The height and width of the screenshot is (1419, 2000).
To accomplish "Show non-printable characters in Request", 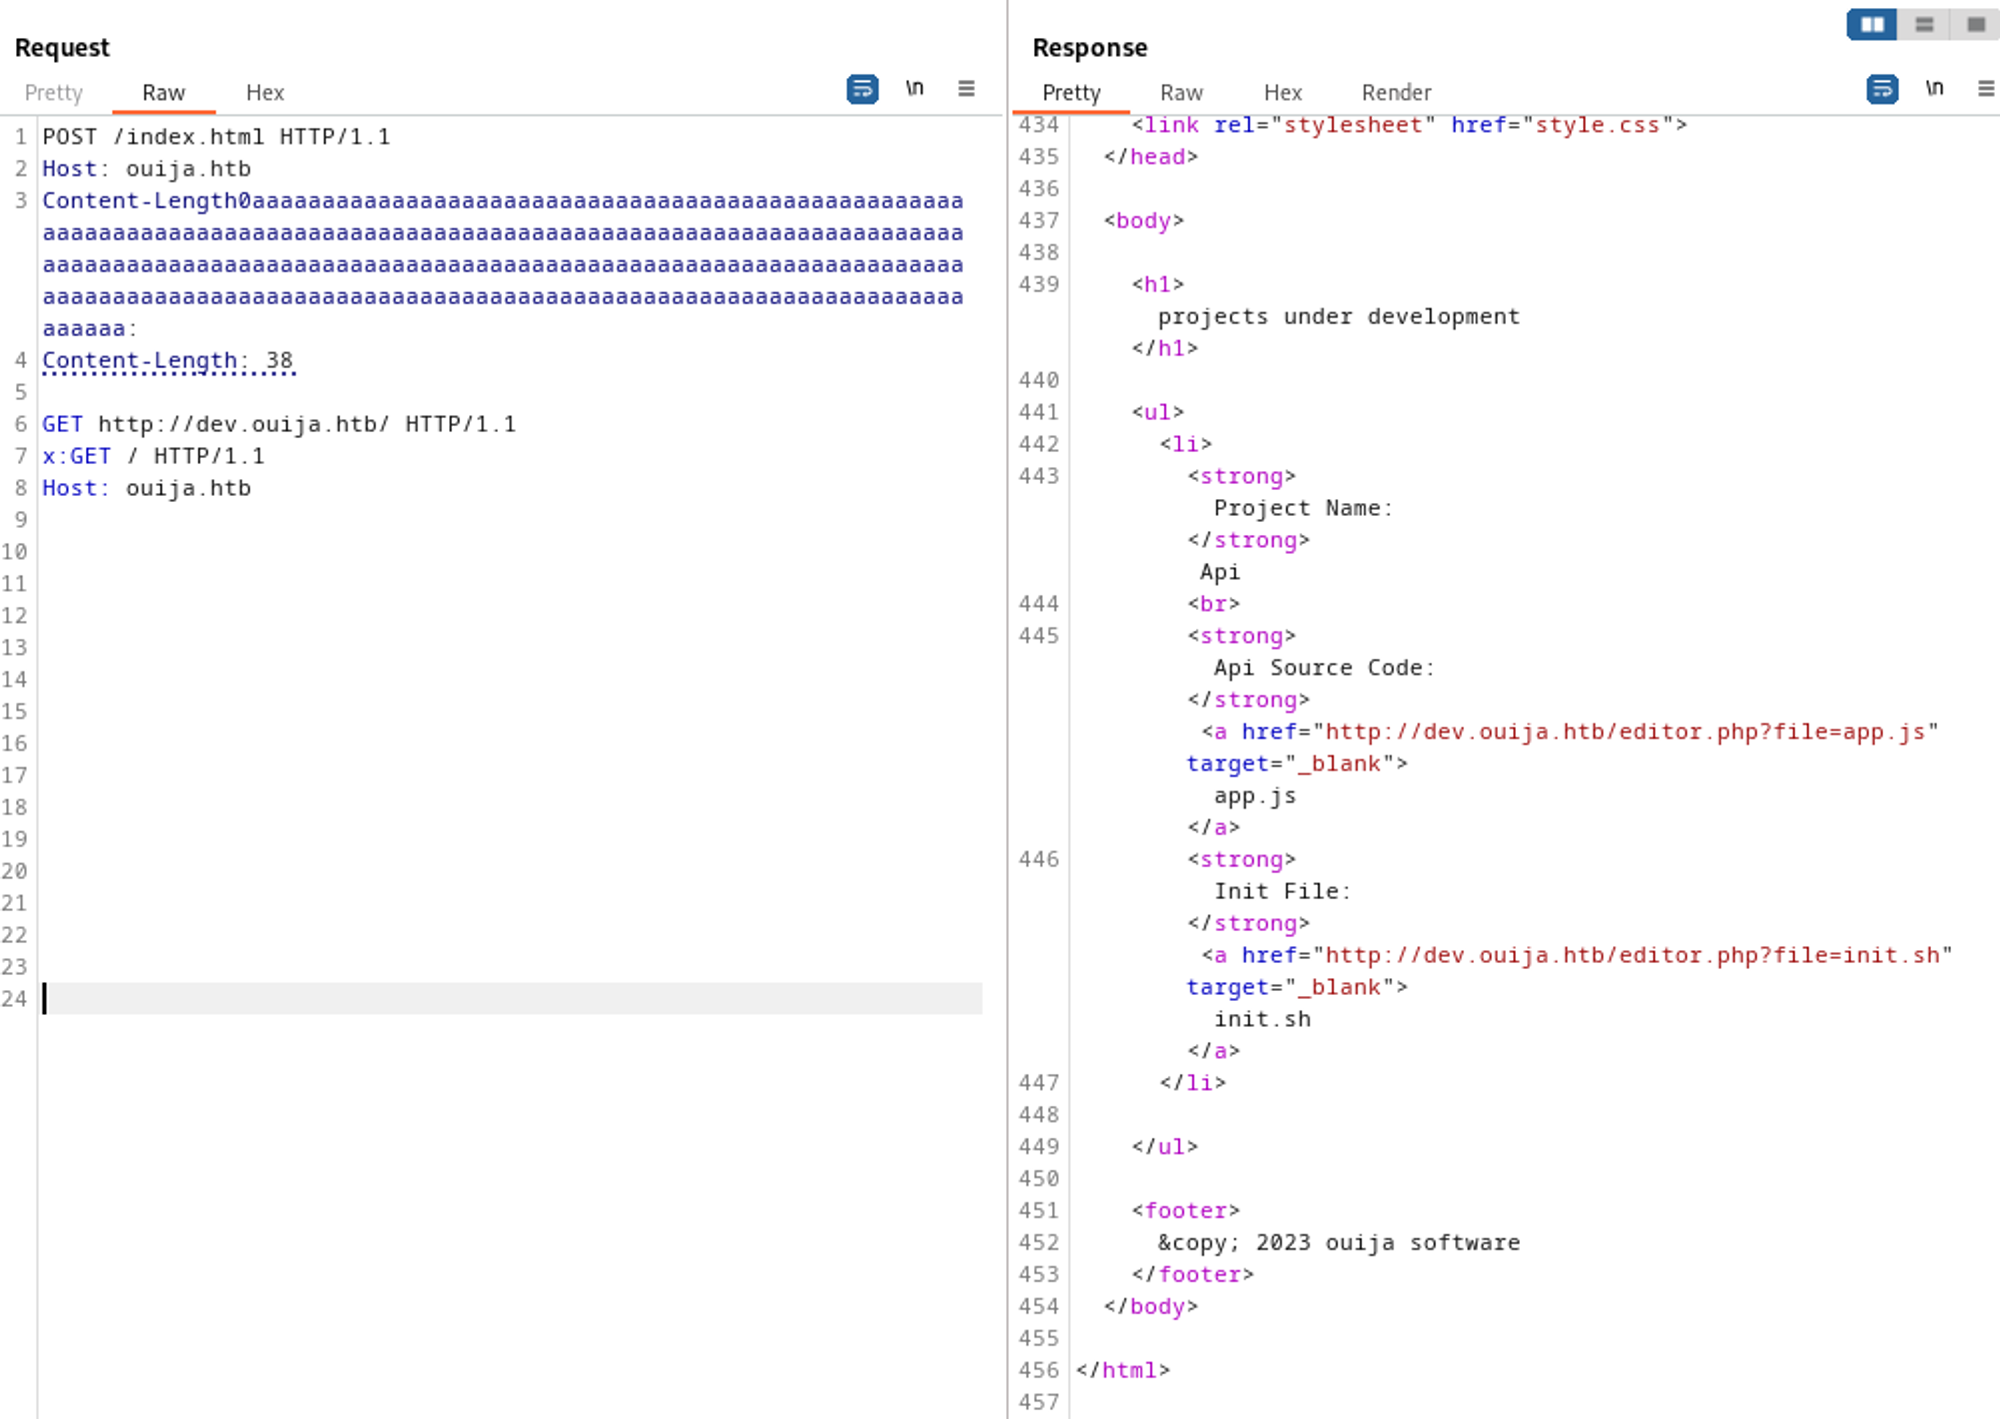I will [x=914, y=89].
